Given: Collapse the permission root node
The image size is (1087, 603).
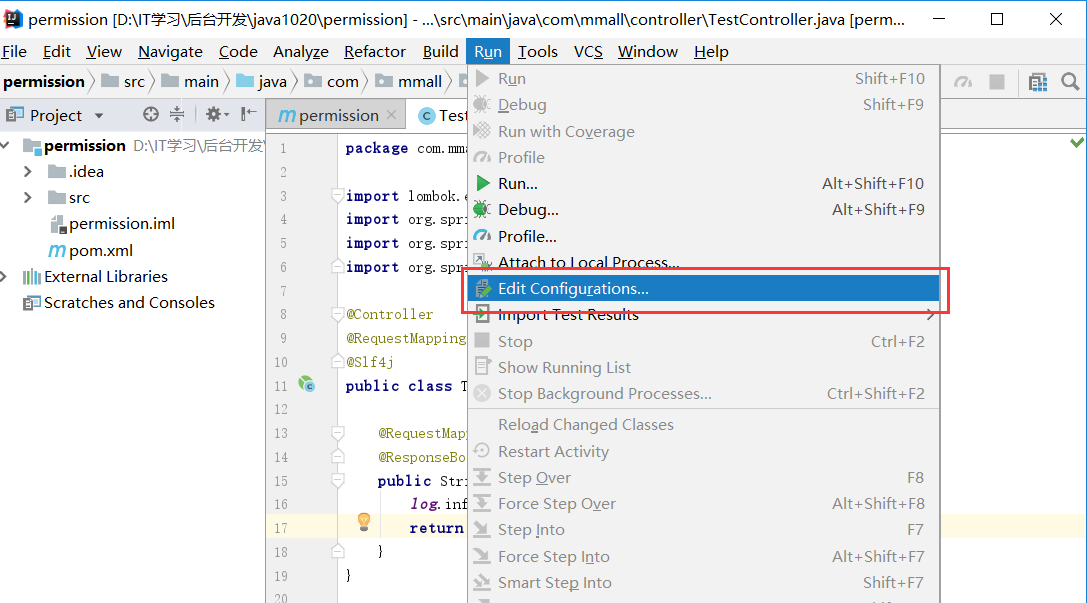Looking at the screenshot, I should pyautogui.click(x=6, y=146).
